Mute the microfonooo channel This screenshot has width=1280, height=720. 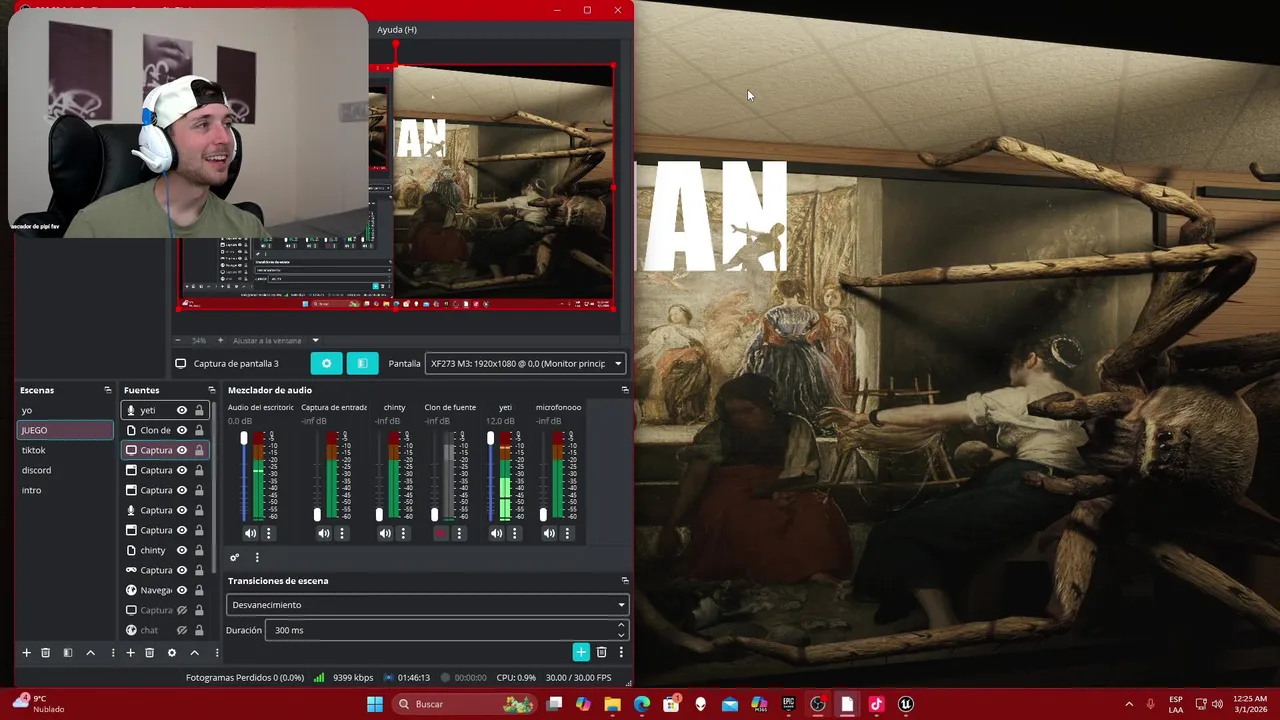click(x=549, y=533)
